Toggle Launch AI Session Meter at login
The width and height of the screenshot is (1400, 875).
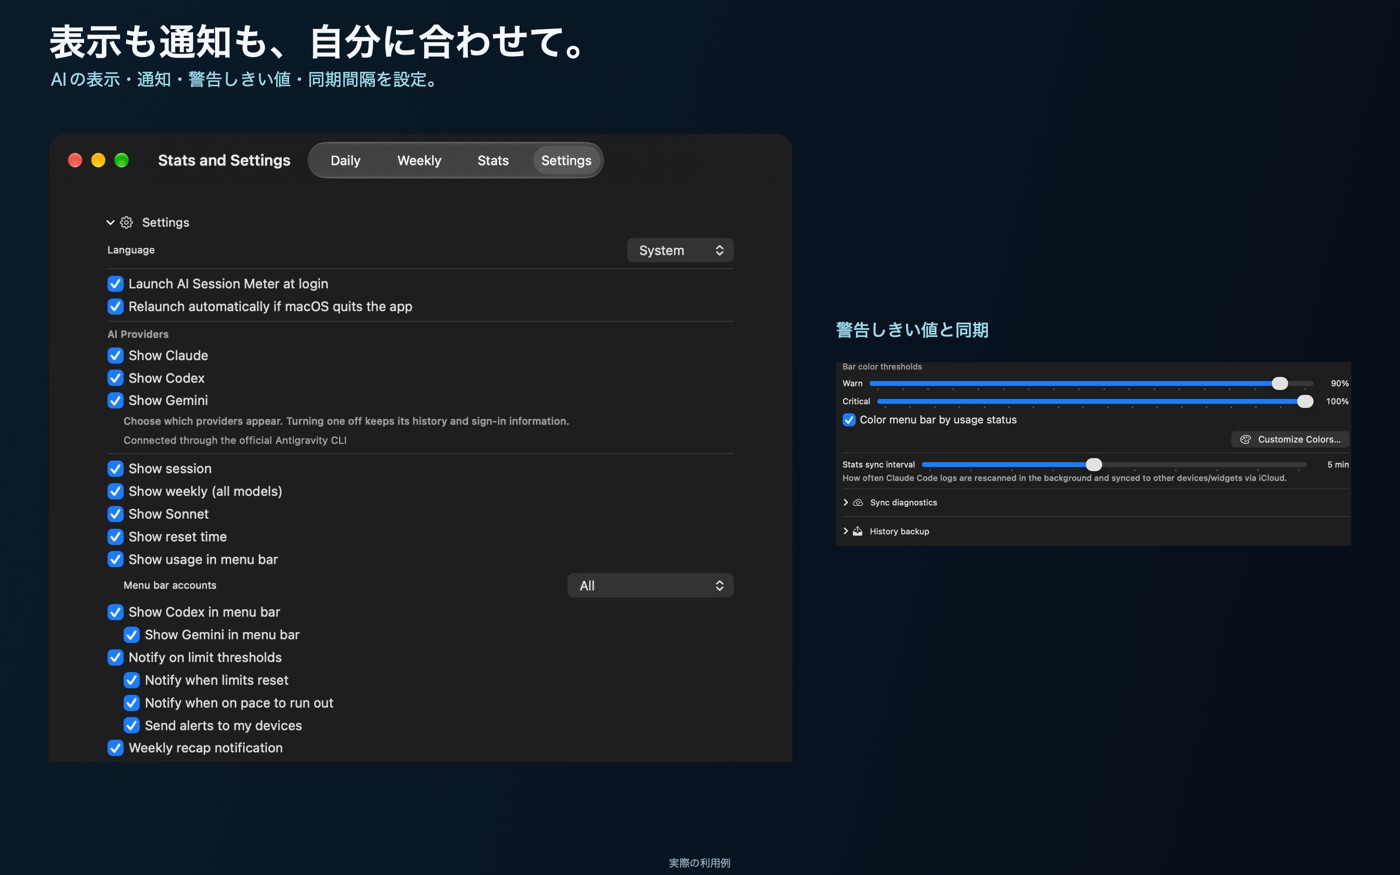(x=115, y=284)
